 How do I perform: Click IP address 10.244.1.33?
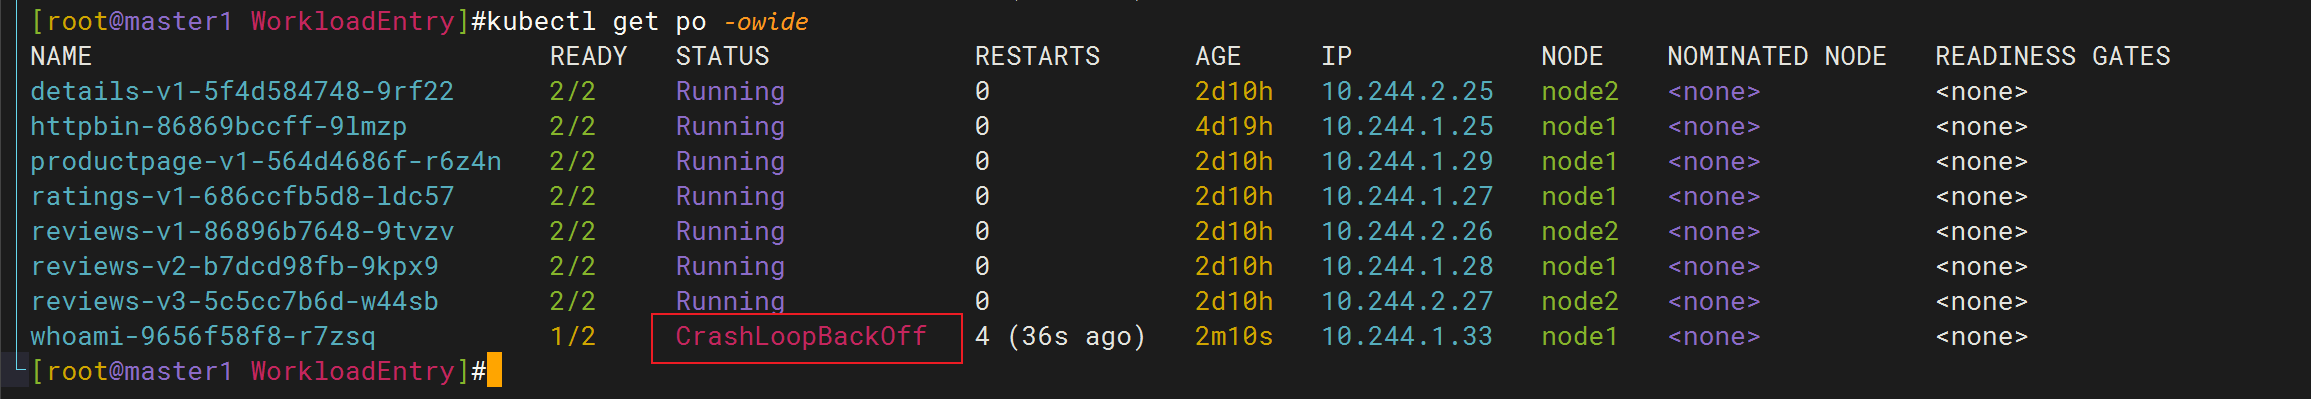pyautogui.click(x=1407, y=337)
